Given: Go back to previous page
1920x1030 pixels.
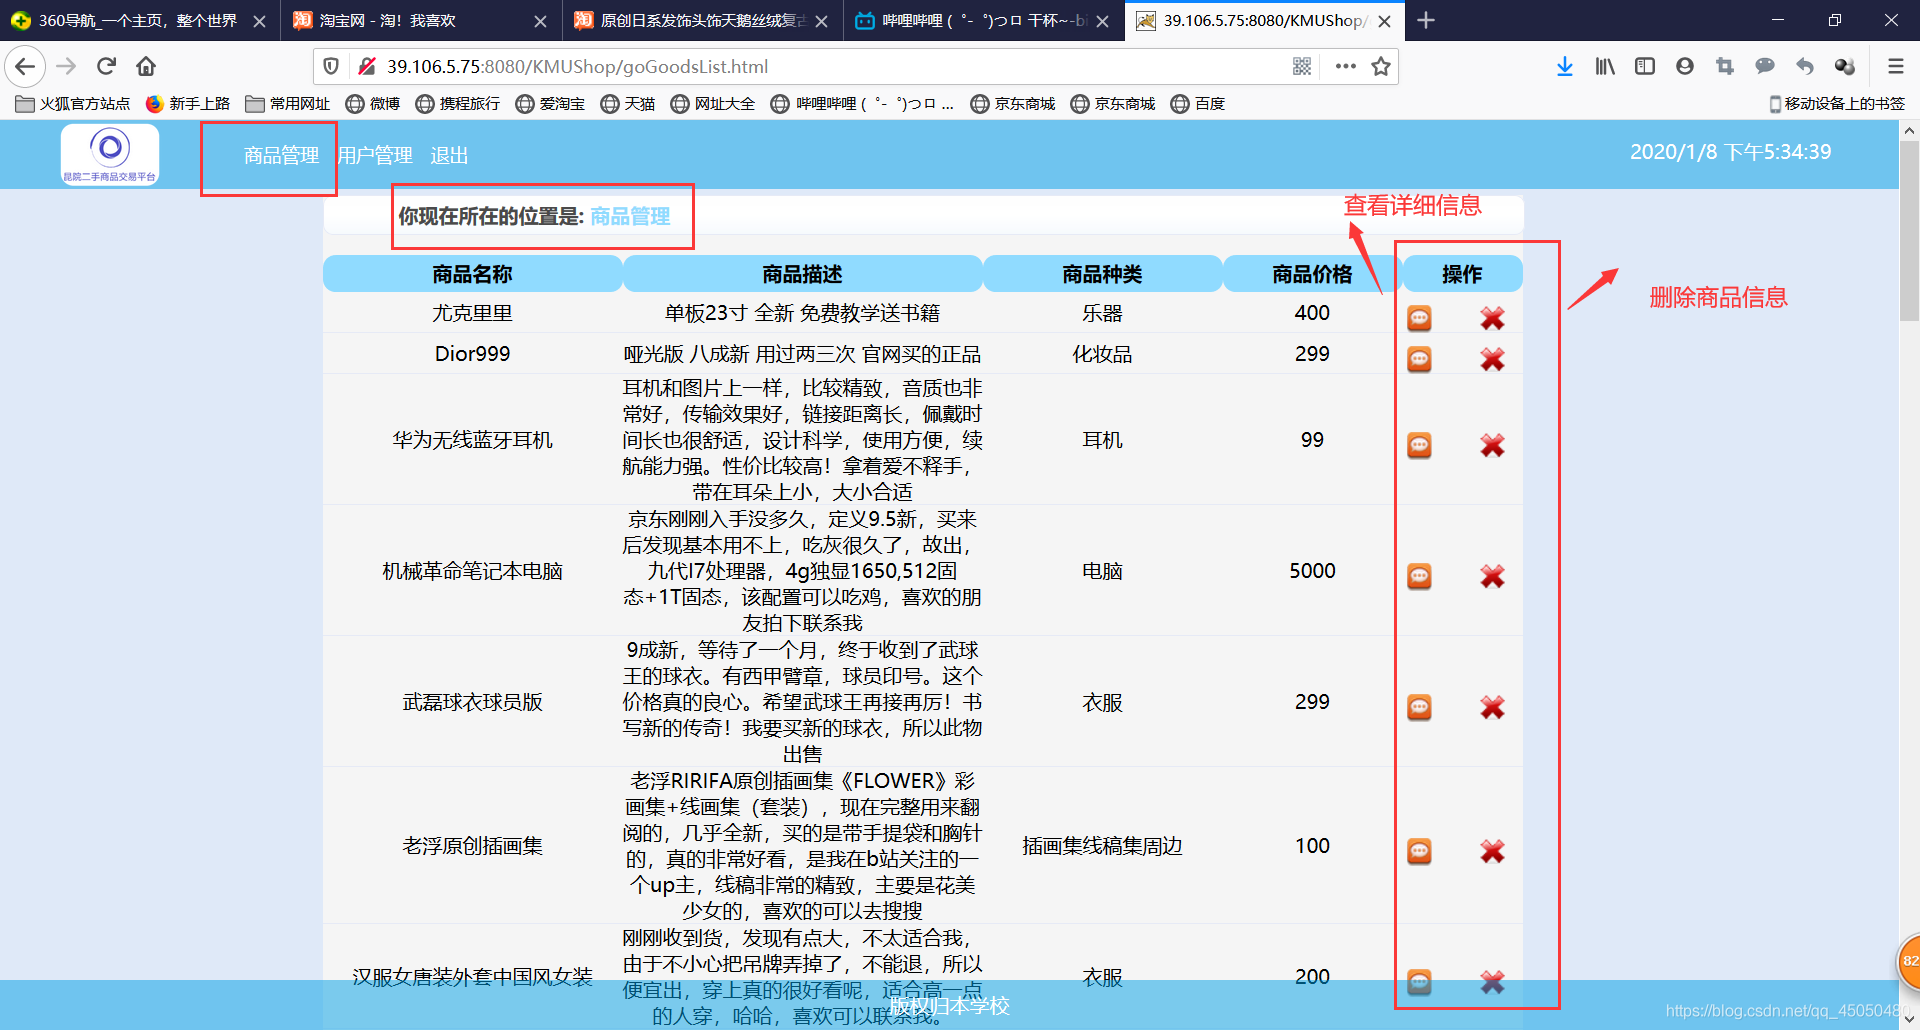Looking at the screenshot, I should (25, 66).
